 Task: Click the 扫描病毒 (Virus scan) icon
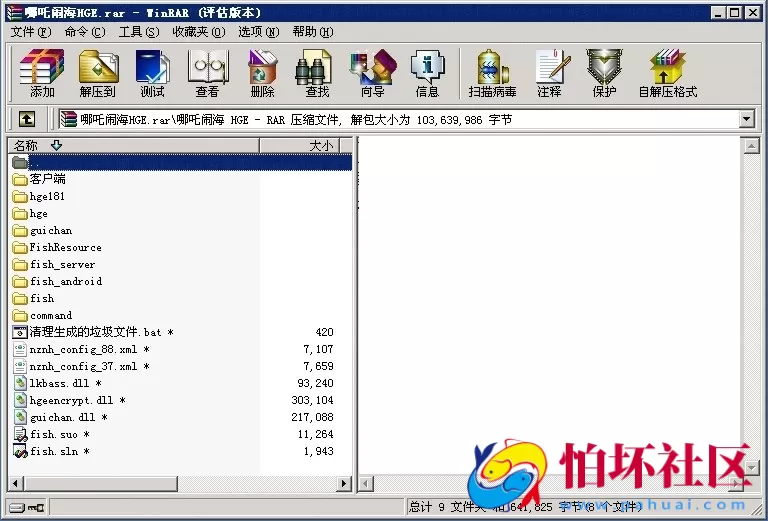[492, 73]
